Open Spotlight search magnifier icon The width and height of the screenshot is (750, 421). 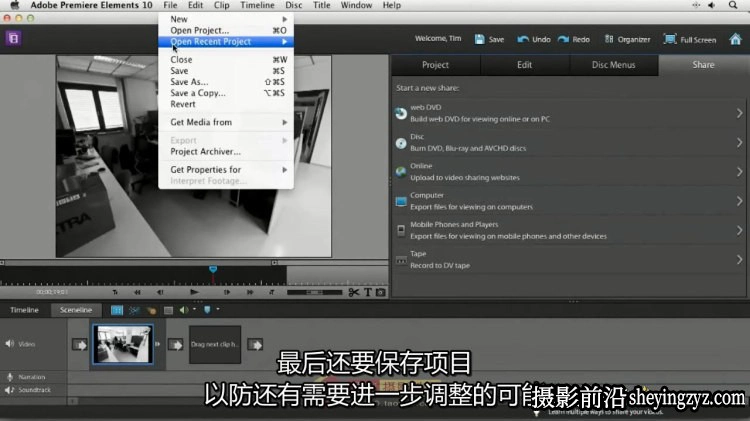tap(733, 5)
